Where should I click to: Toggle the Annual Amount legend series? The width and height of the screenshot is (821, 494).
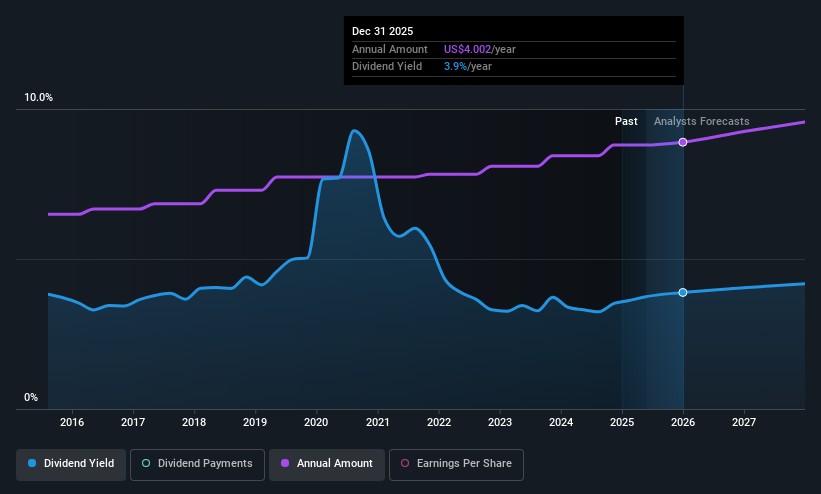pyautogui.click(x=328, y=464)
